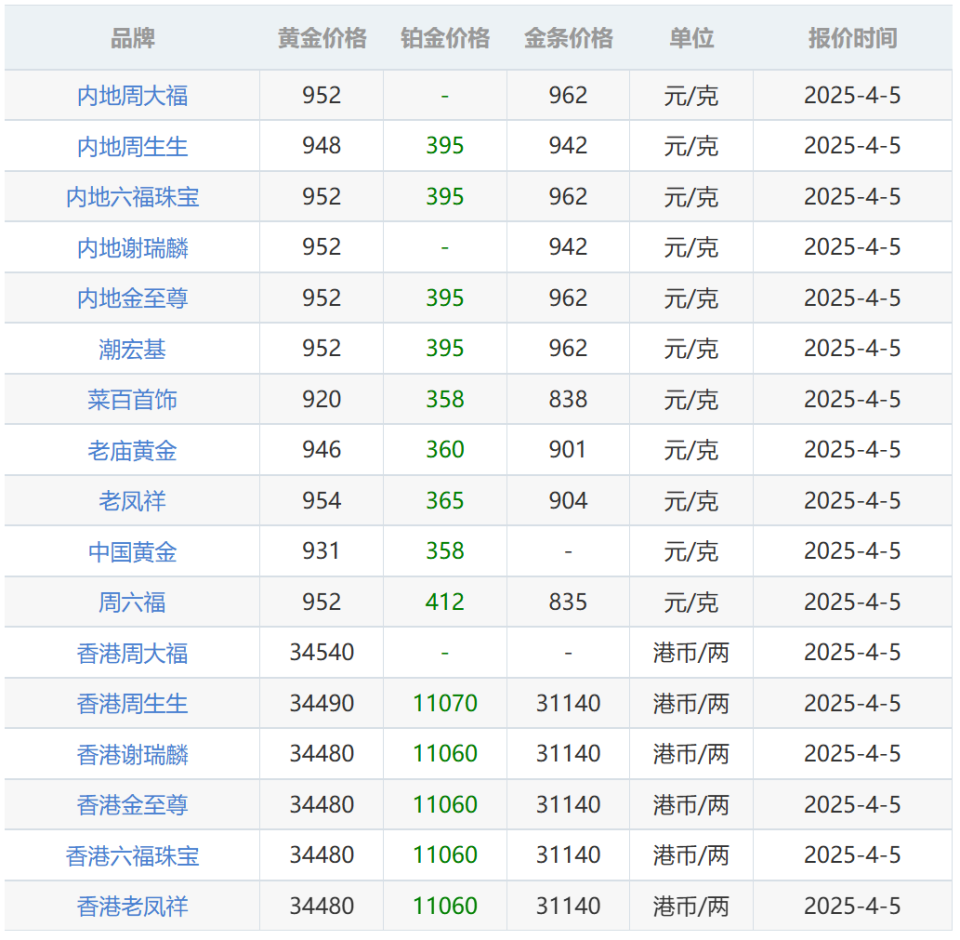Select the 单位 column header
Image resolution: width=960 pixels, height=940 pixels.
[691, 39]
